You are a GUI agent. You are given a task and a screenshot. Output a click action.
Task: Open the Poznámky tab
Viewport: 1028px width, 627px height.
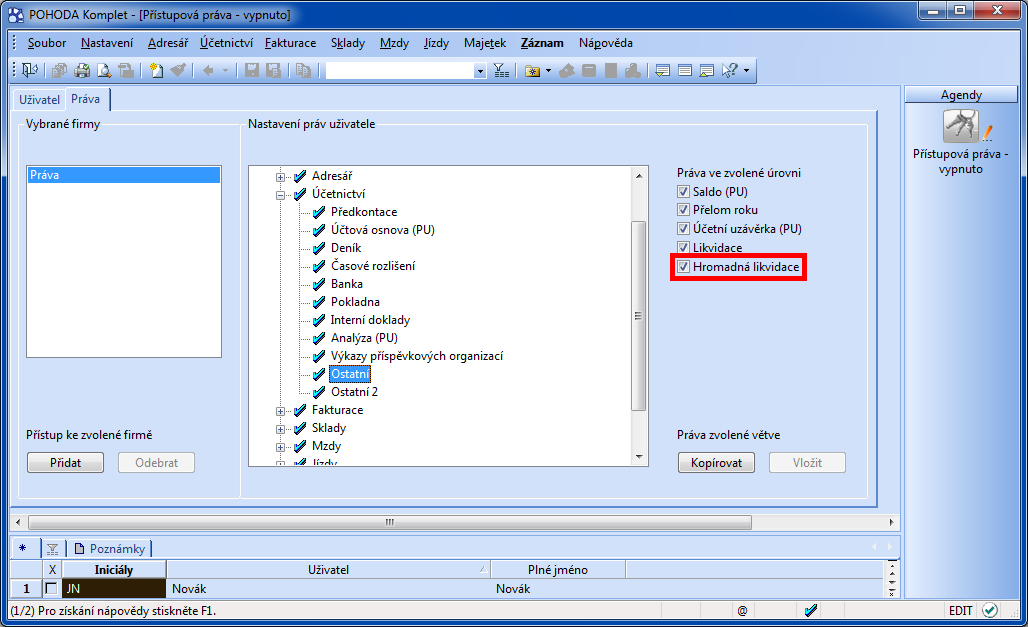[110, 548]
